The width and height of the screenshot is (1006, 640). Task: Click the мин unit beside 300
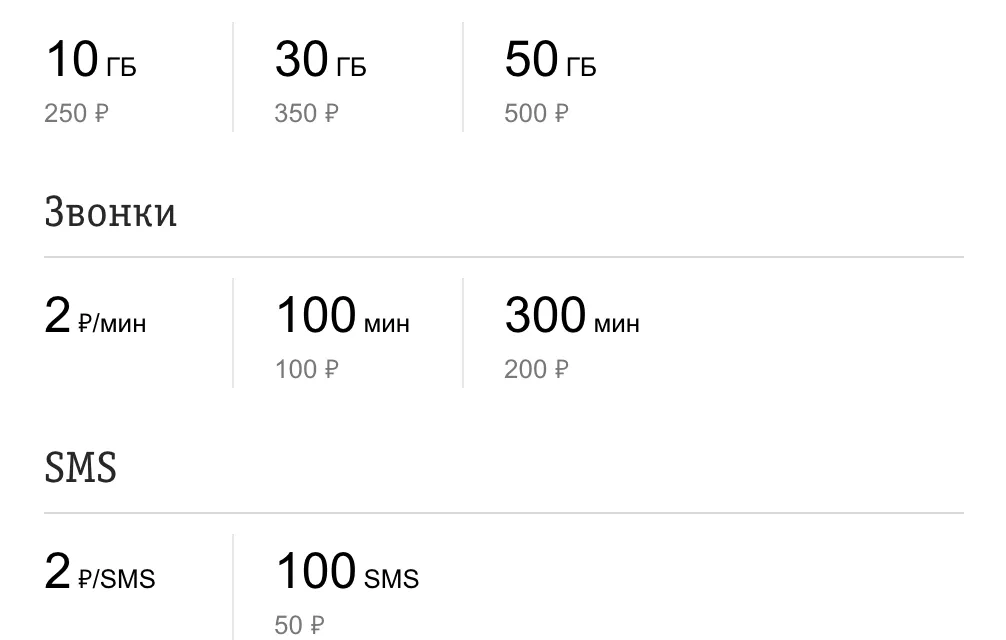click(616, 325)
